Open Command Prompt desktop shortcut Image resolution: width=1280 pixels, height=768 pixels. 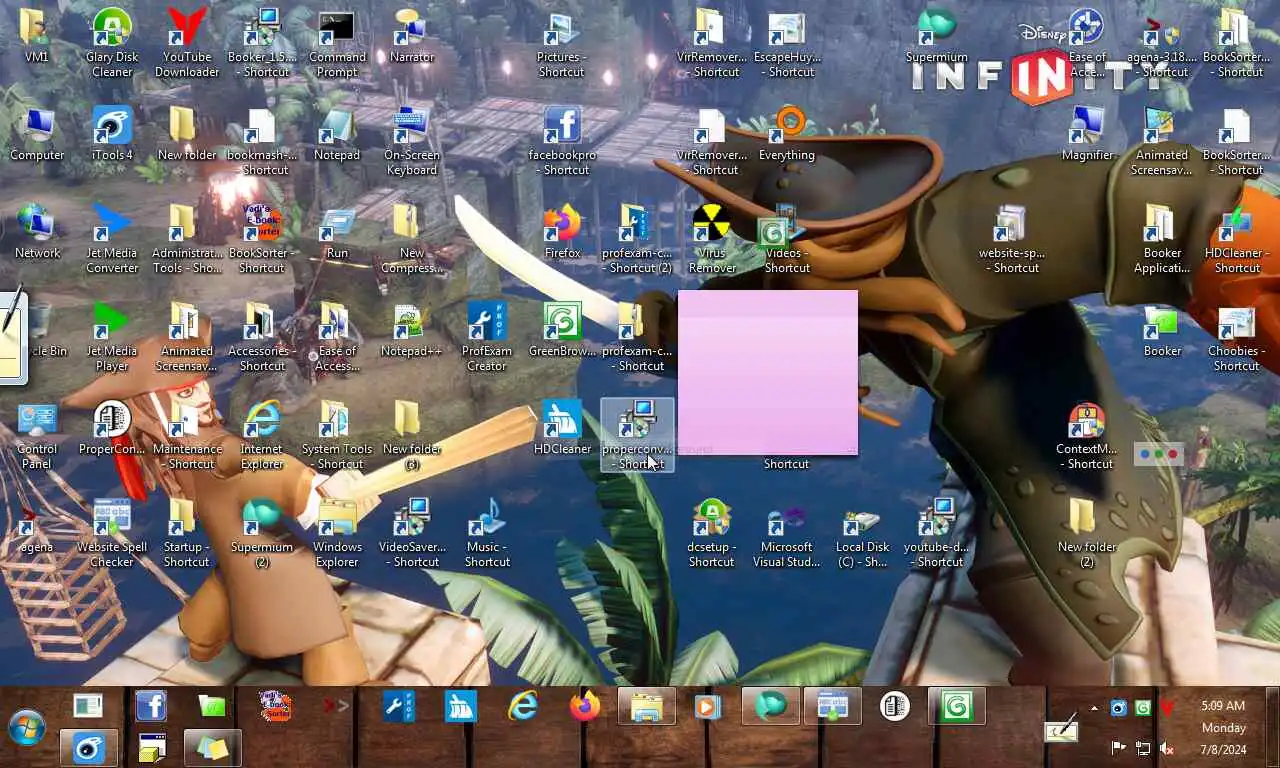pos(337,43)
